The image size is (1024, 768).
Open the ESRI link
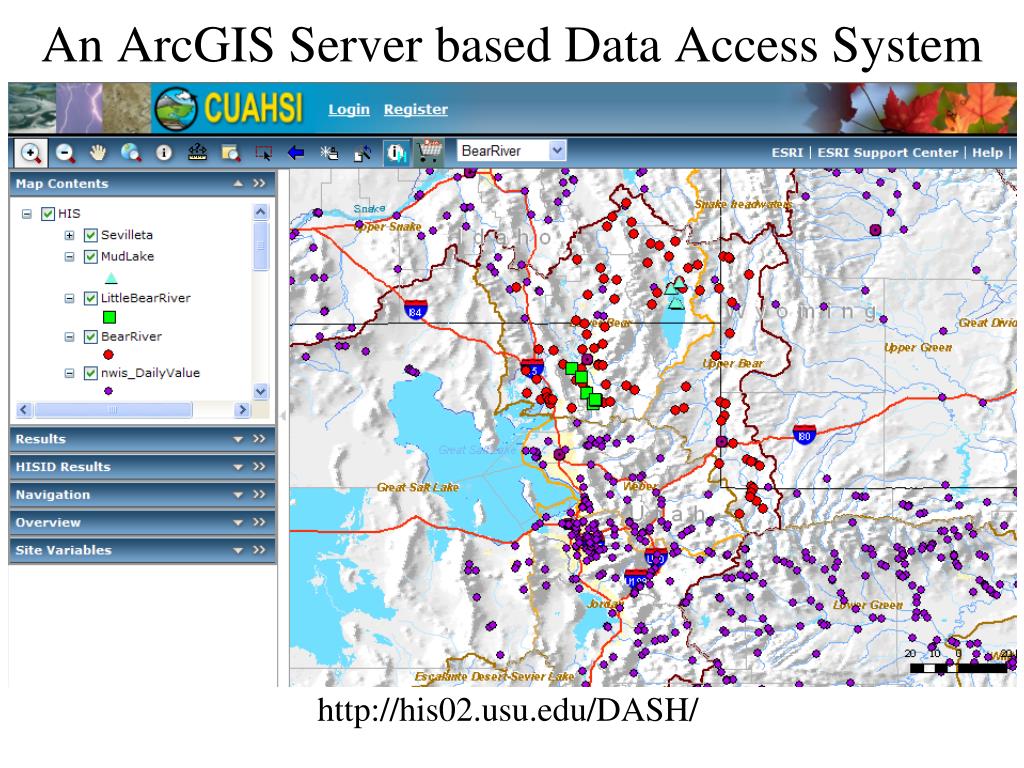pos(787,152)
